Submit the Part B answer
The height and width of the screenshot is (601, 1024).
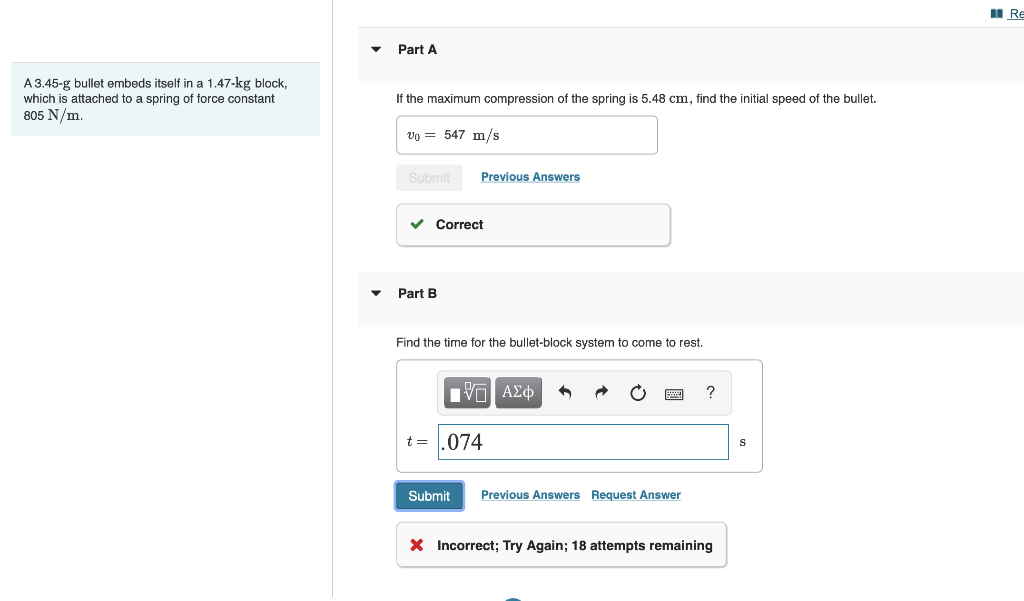(x=429, y=496)
